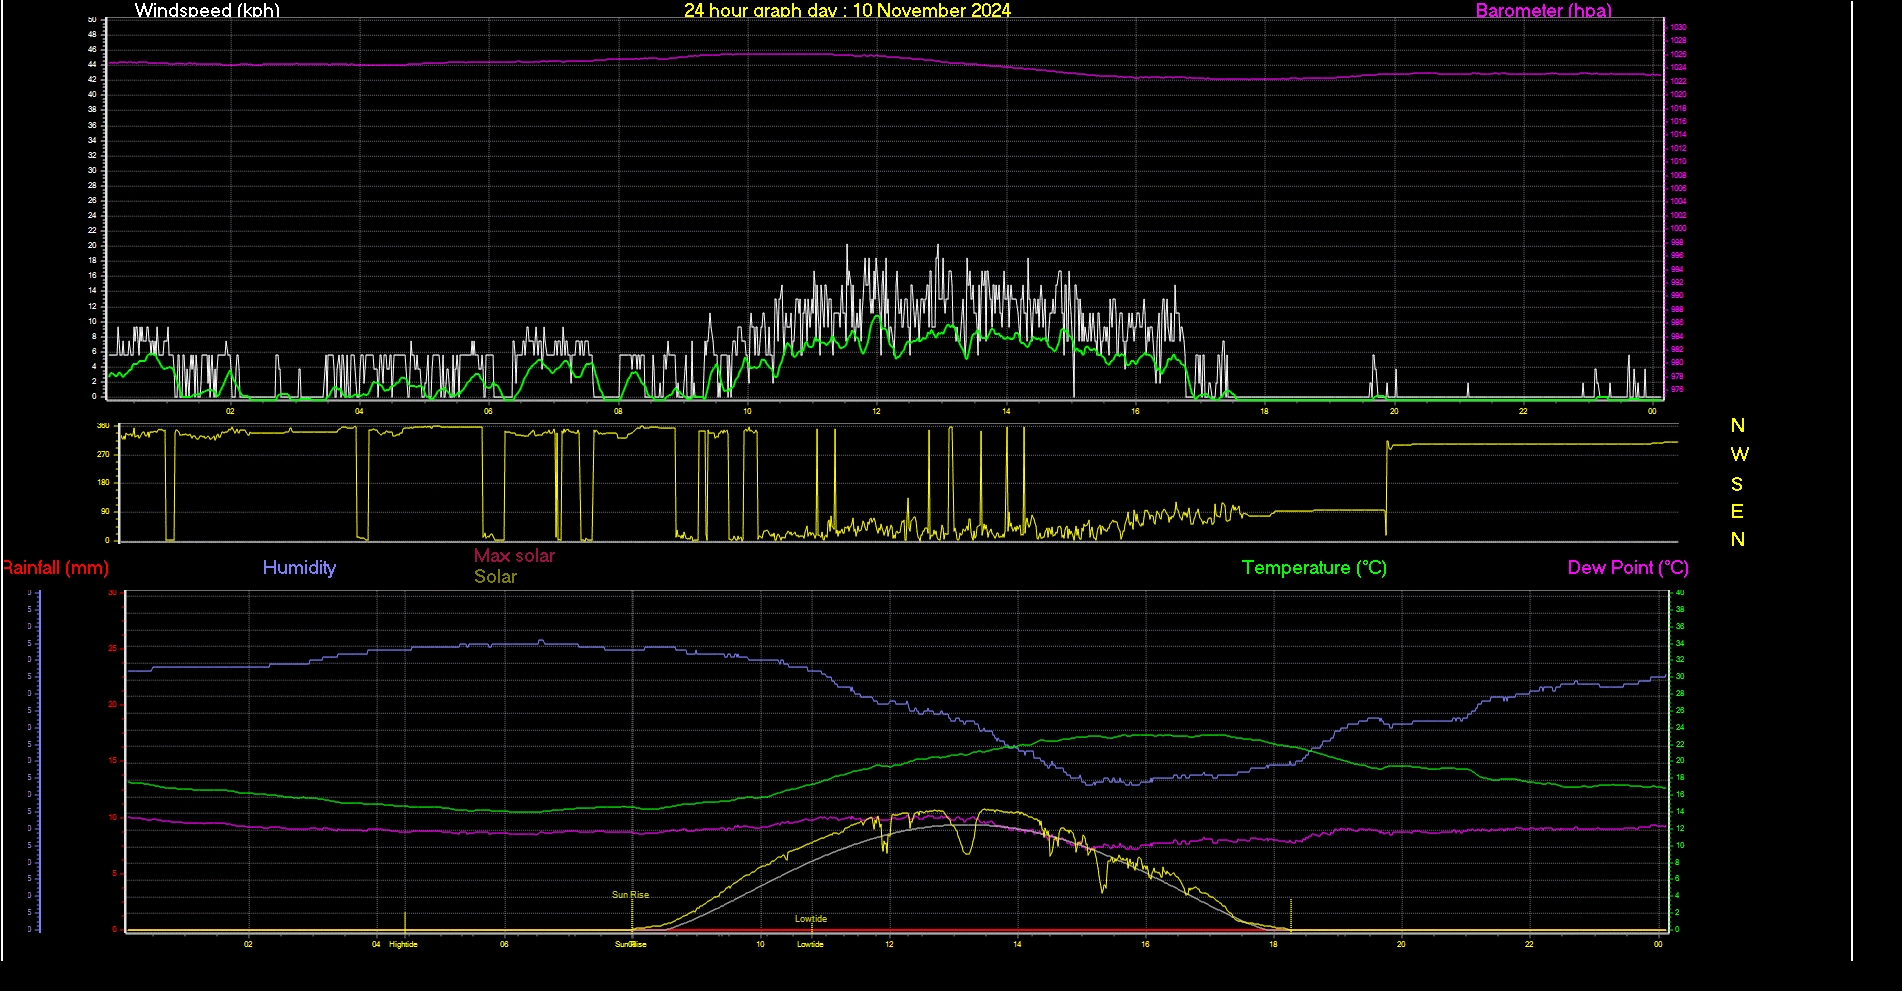Click the magenta "Dew Point (°C)" legend label
Viewport: 1902px width, 991px height.
pyautogui.click(x=1628, y=568)
